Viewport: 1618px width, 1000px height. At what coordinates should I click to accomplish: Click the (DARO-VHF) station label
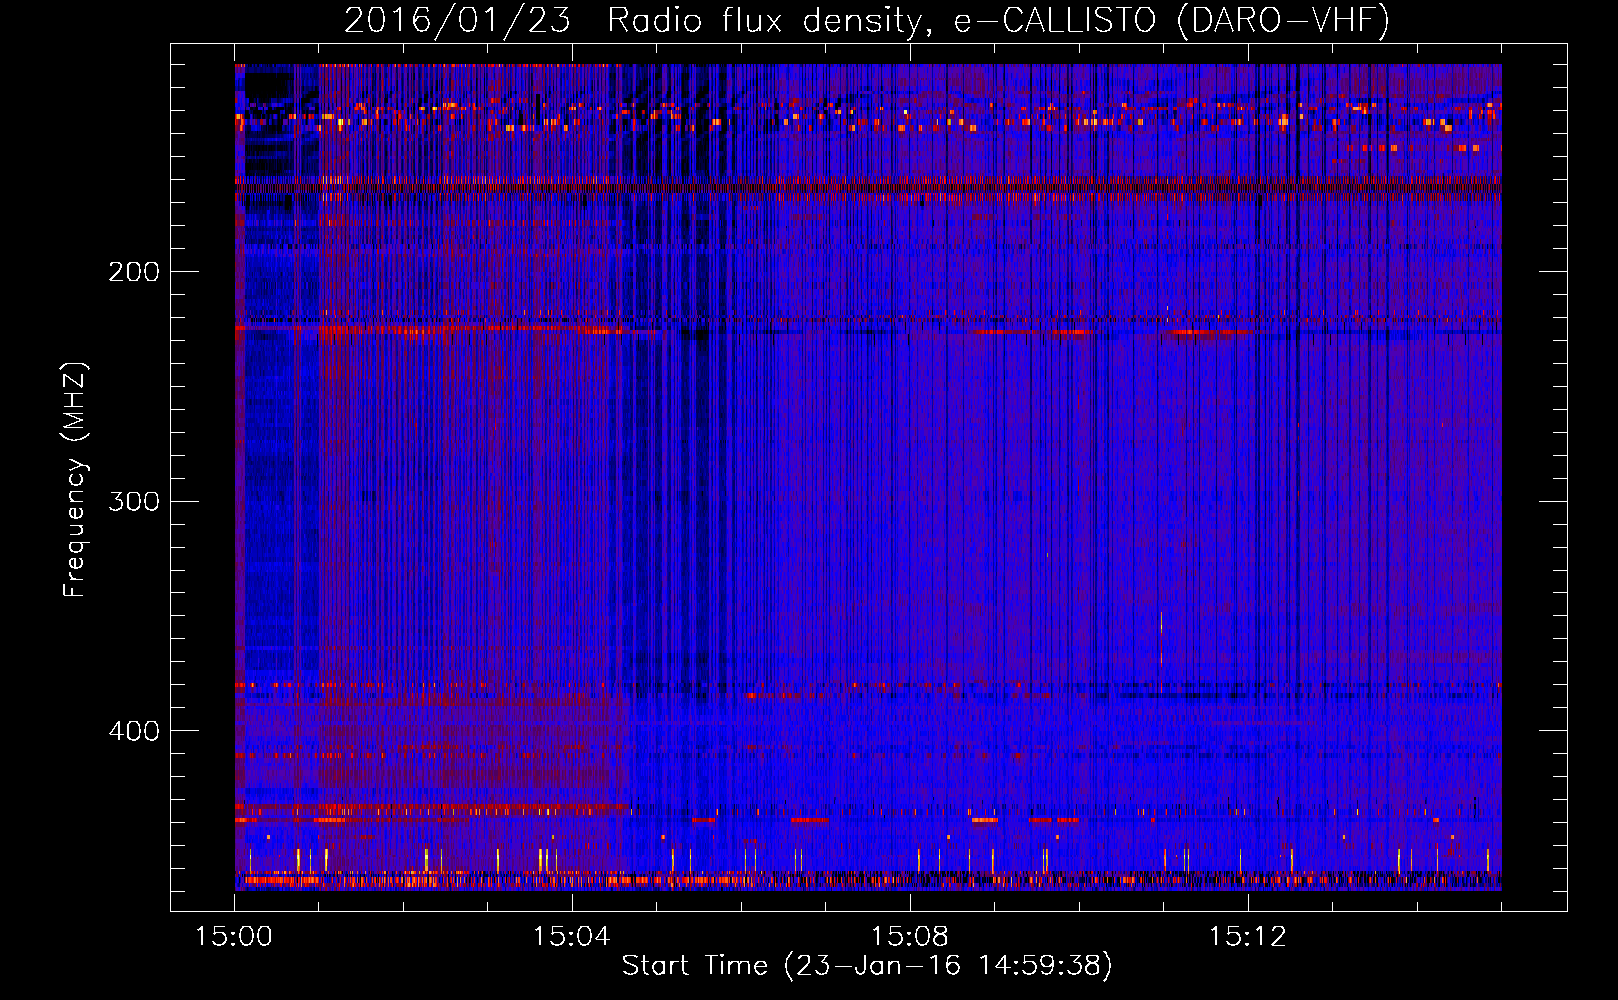tap(1283, 20)
